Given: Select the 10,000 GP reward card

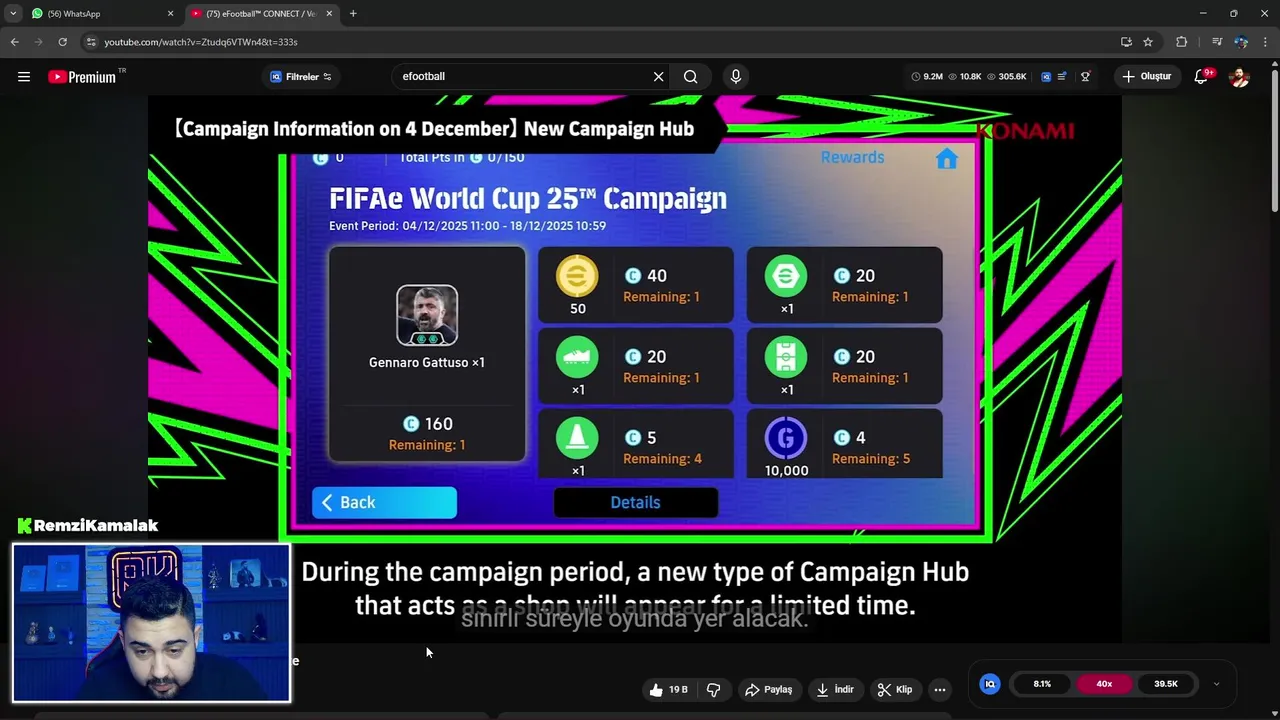Looking at the screenshot, I should (x=844, y=444).
